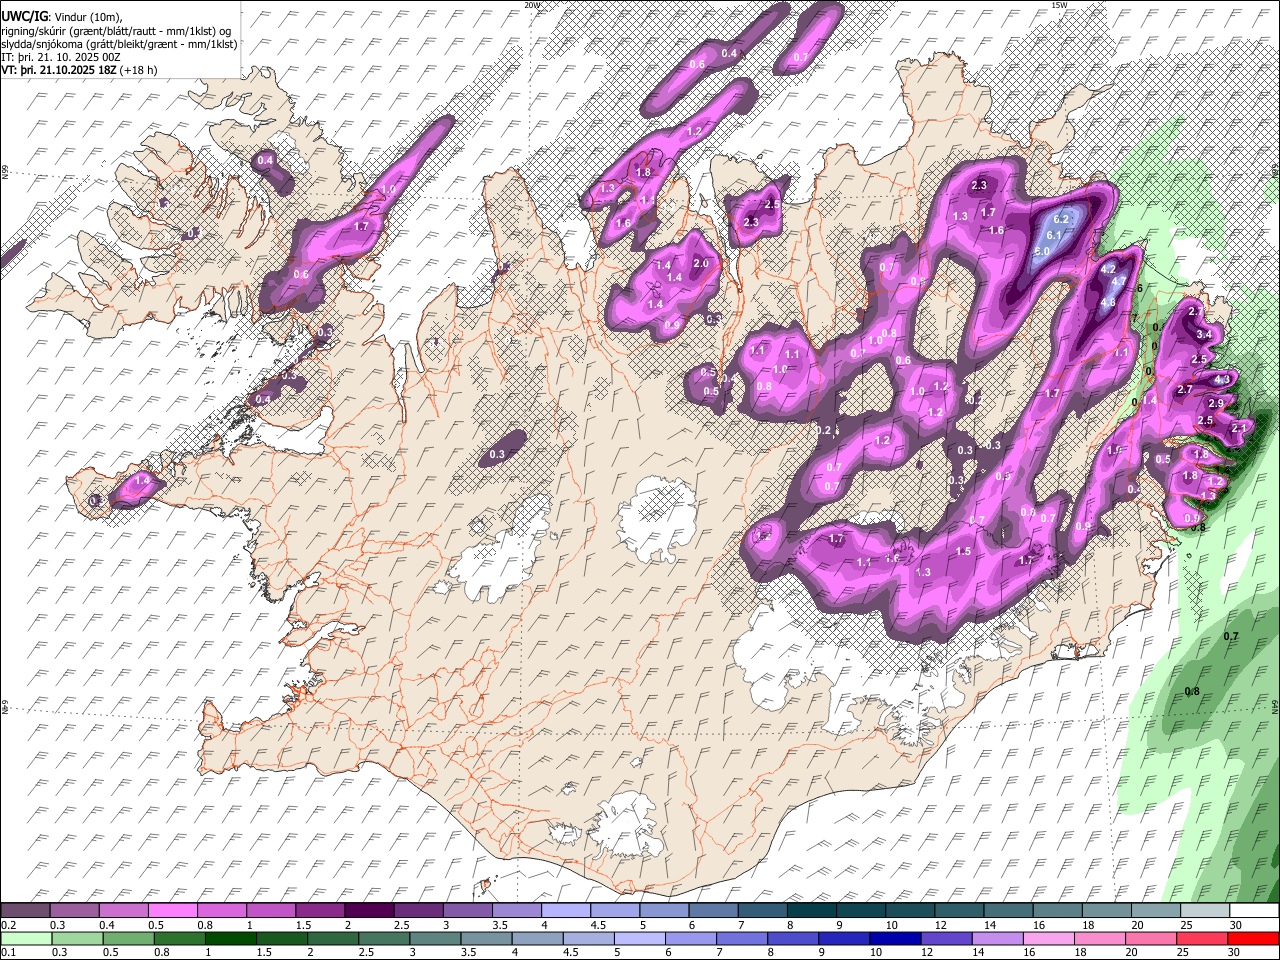Click the '4.8' precipitation value on the map
The height and width of the screenshot is (960, 1280).
click(x=1108, y=303)
